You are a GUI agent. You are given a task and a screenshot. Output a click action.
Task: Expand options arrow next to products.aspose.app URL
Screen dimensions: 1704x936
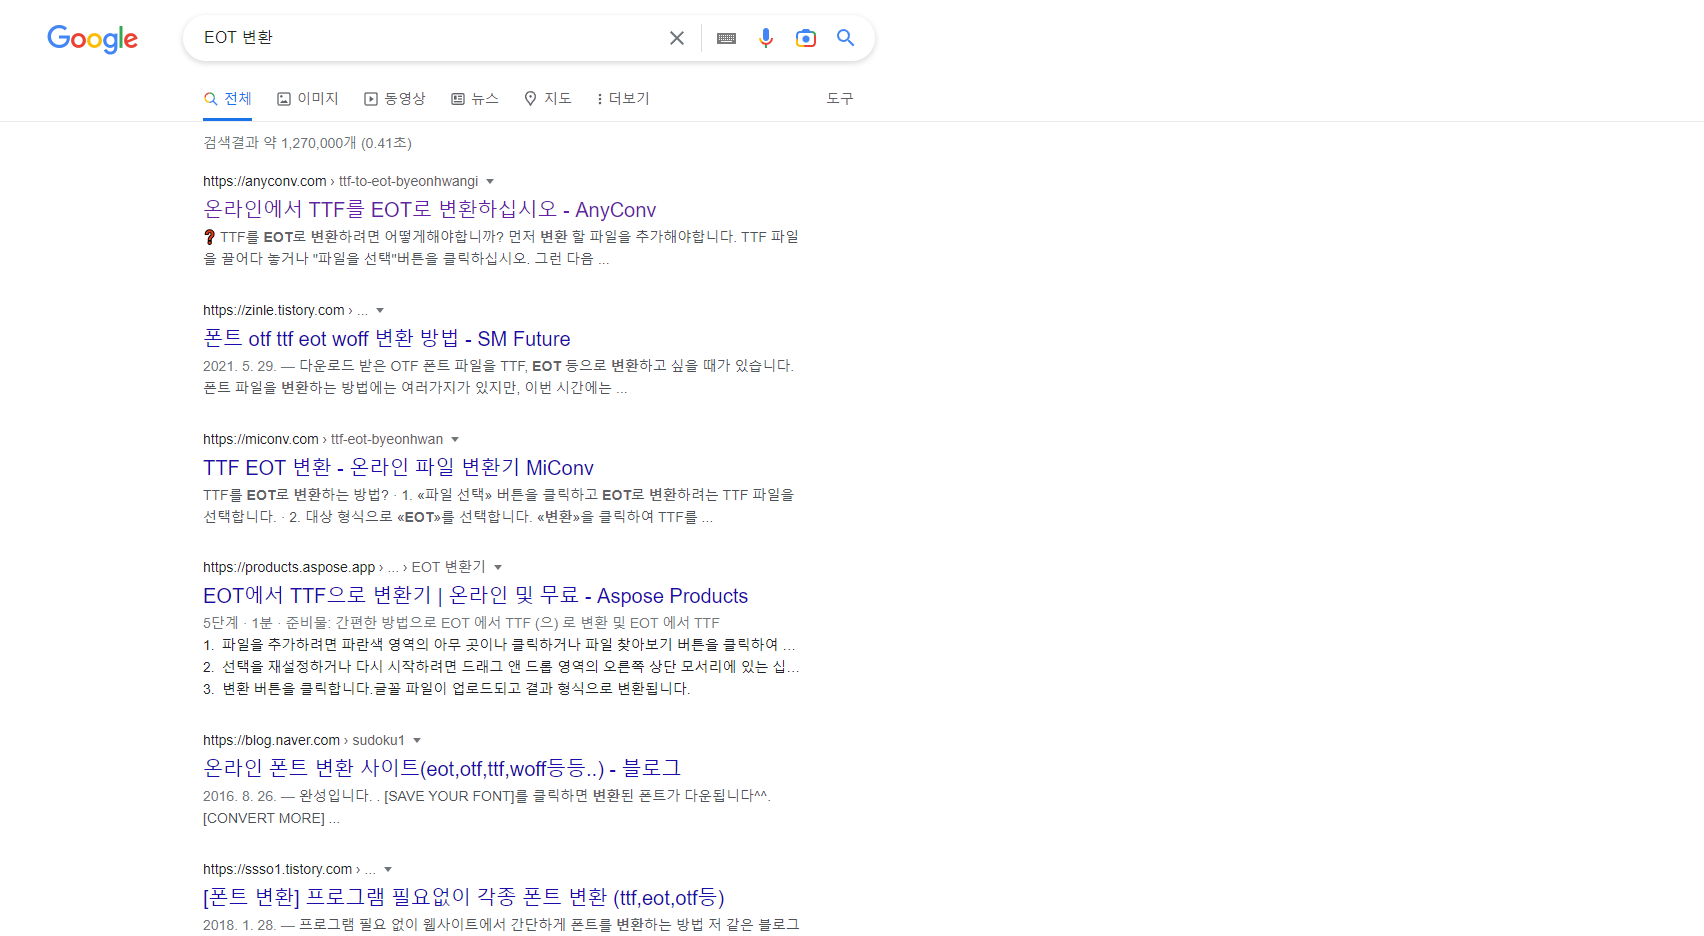pyautogui.click(x=498, y=568)
